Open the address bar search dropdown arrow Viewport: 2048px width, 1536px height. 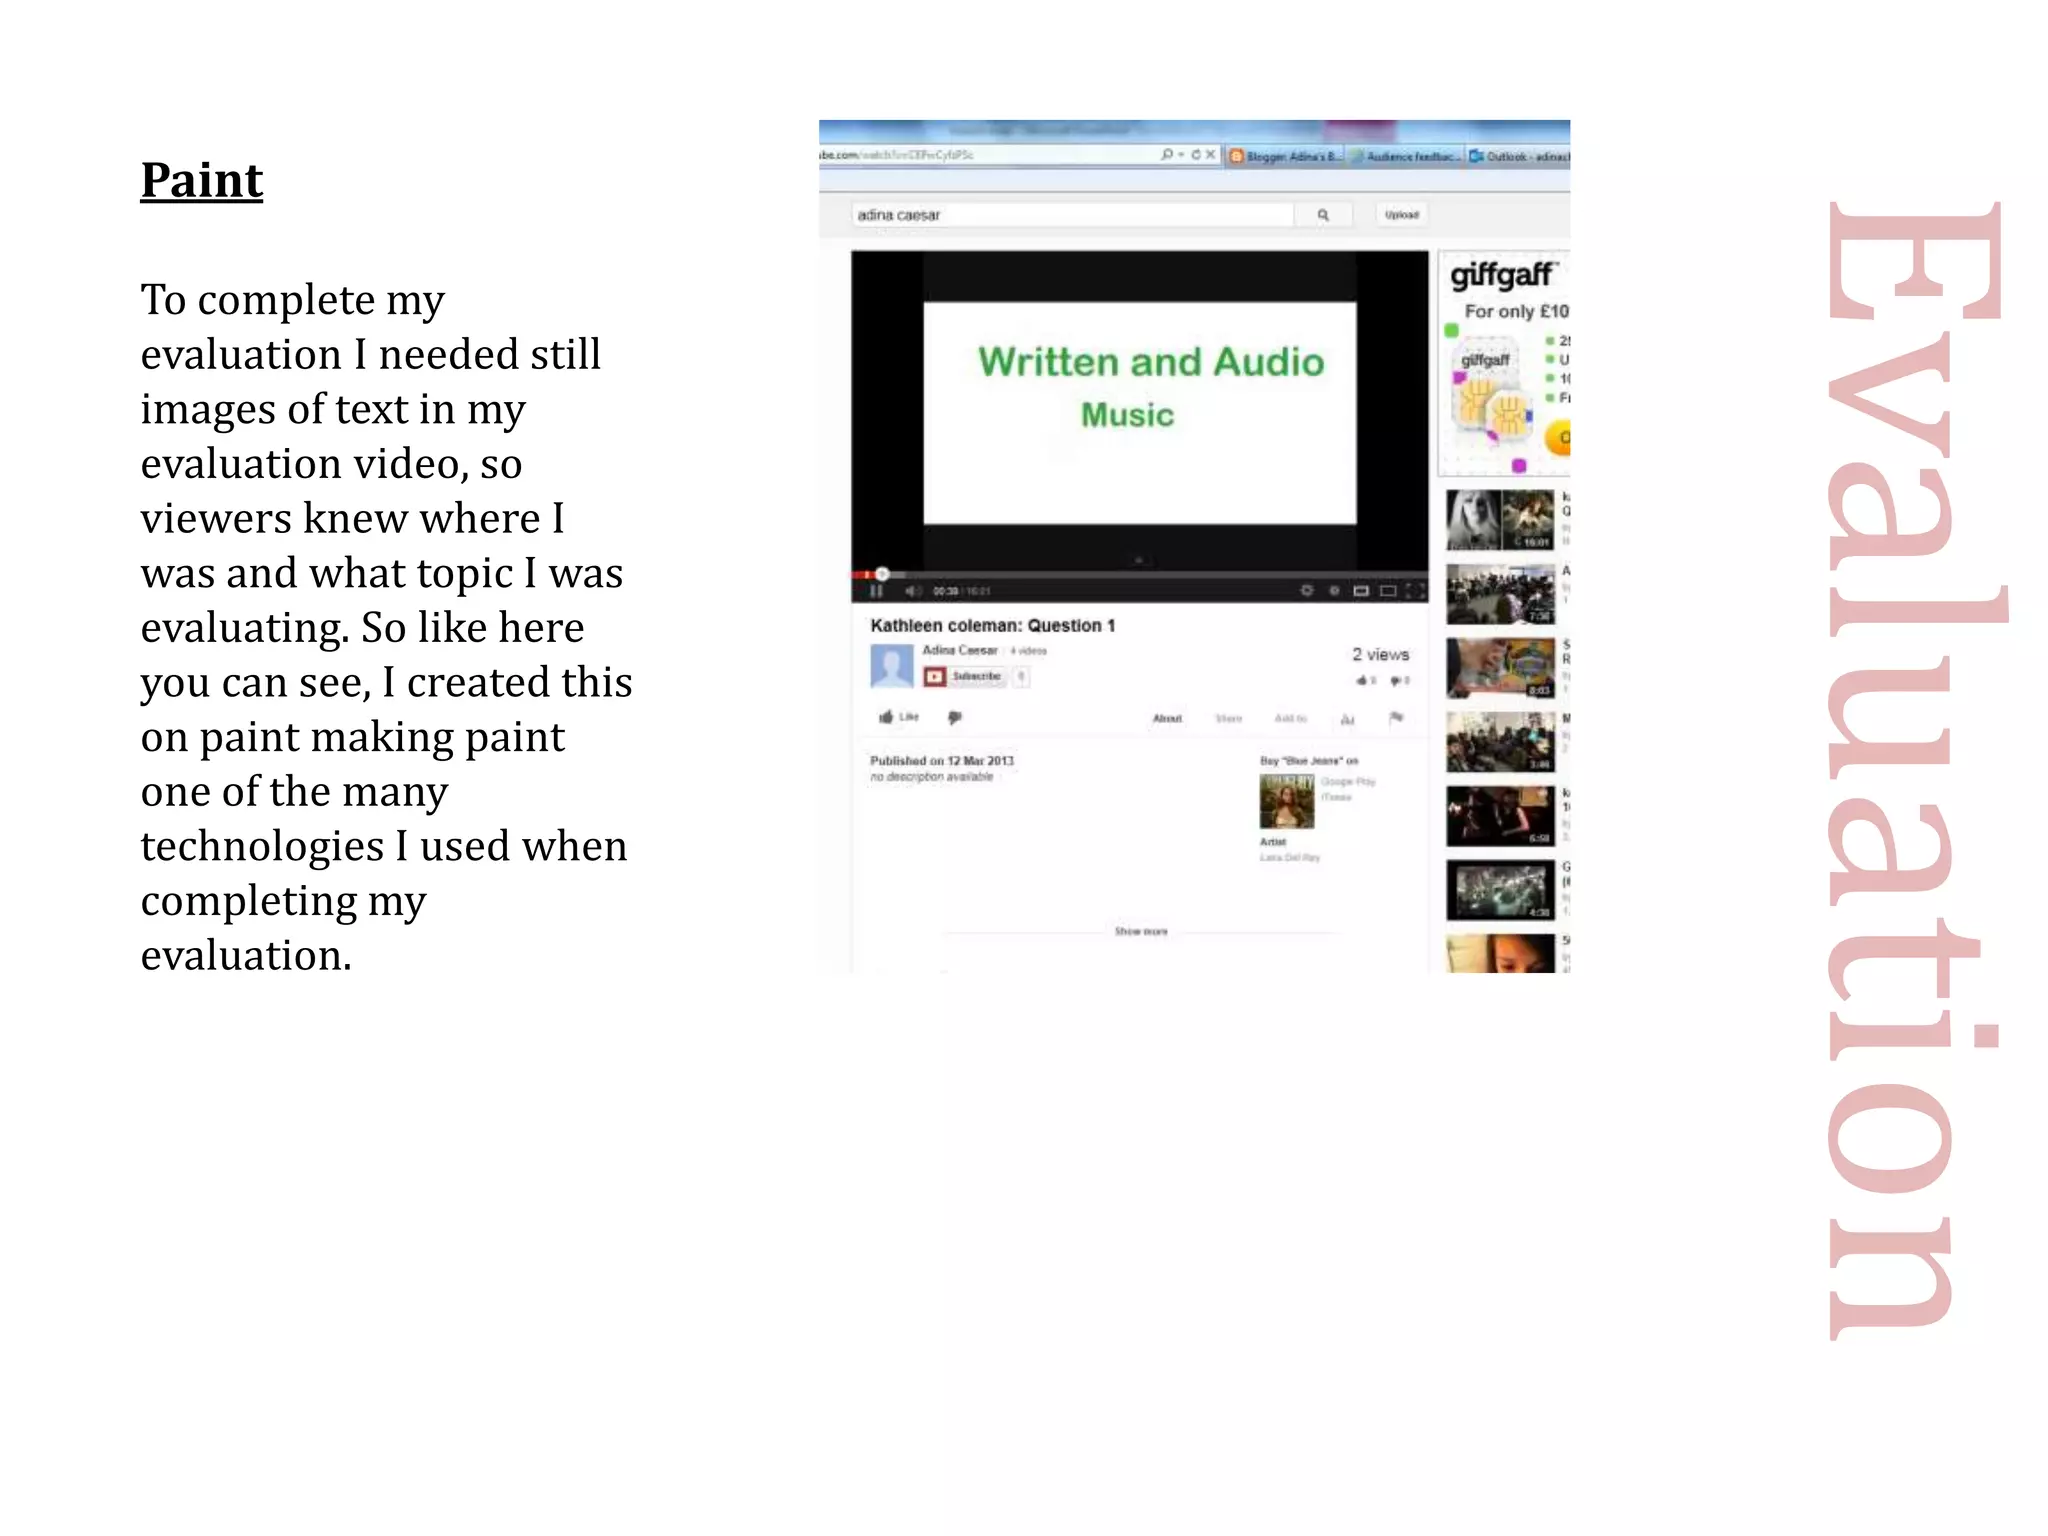pyautogui.click(x=1181, y=155)
